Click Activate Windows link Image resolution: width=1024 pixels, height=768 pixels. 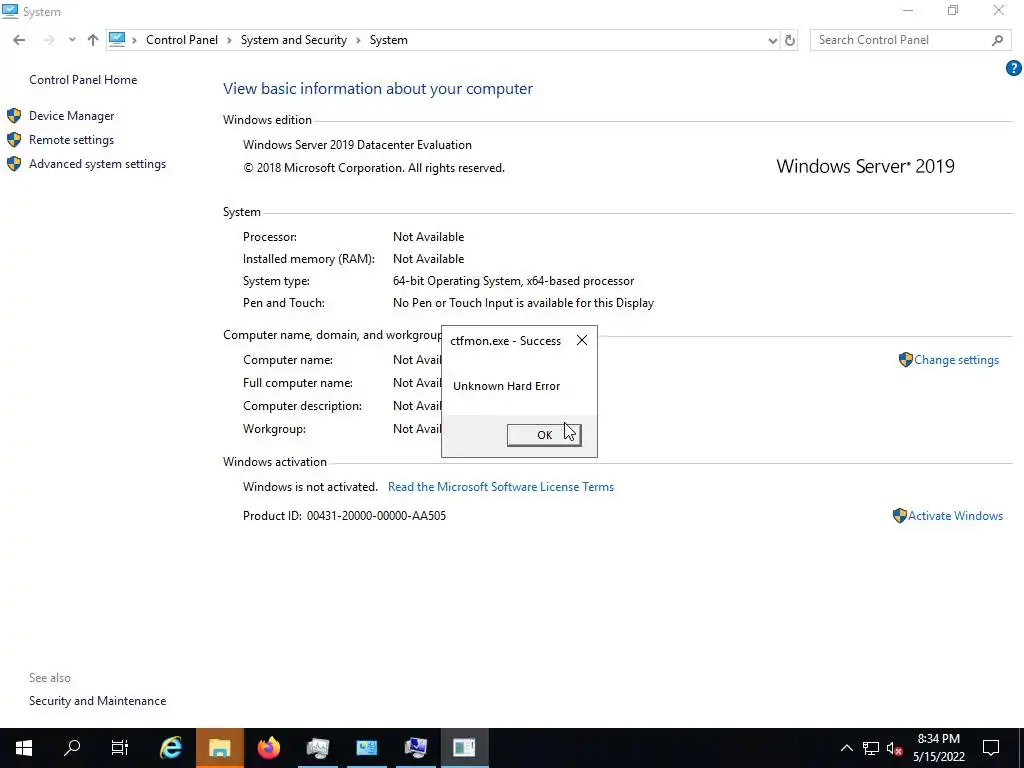[x=955, y=516]
